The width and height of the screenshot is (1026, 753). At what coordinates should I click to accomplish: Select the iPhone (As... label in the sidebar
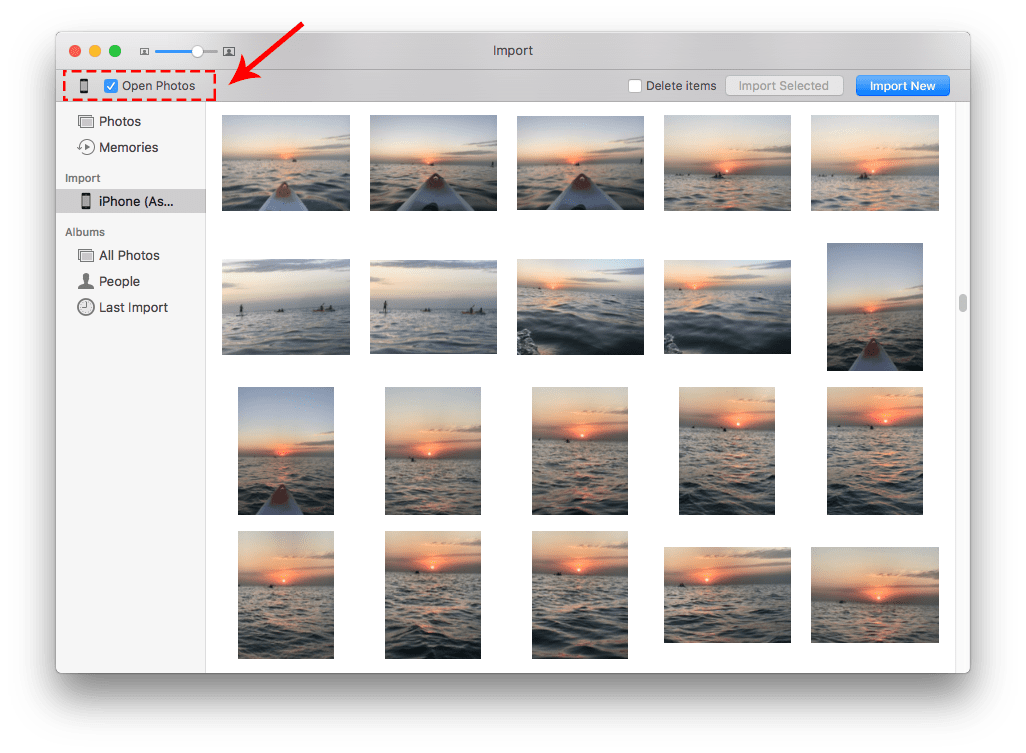(x=136, y=201)
